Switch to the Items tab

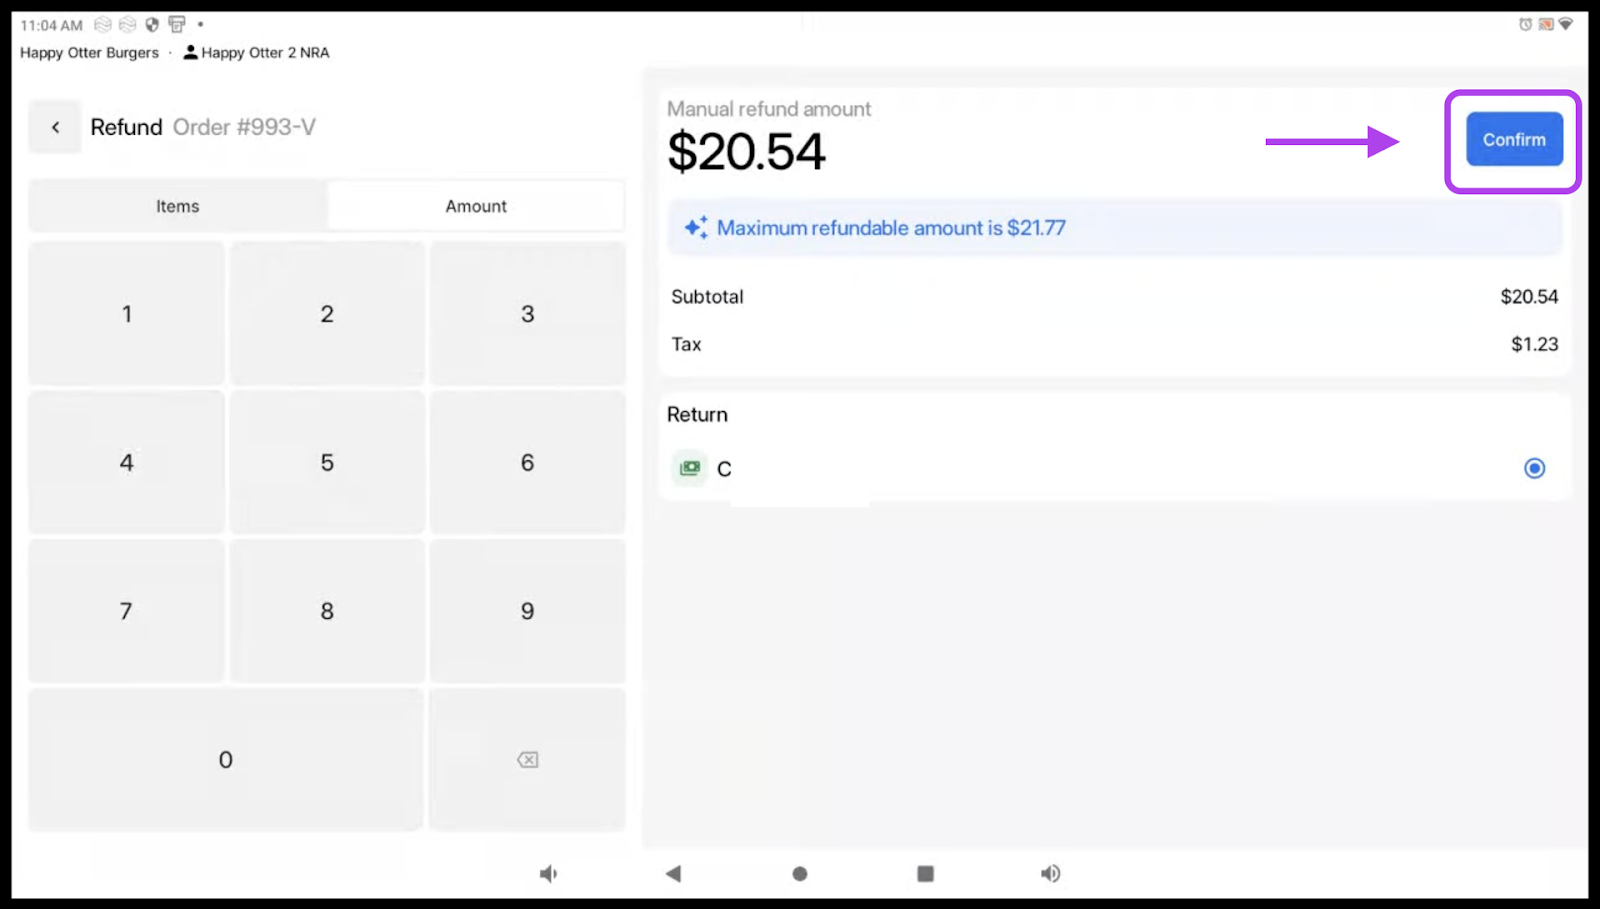(x=177, y=206)
